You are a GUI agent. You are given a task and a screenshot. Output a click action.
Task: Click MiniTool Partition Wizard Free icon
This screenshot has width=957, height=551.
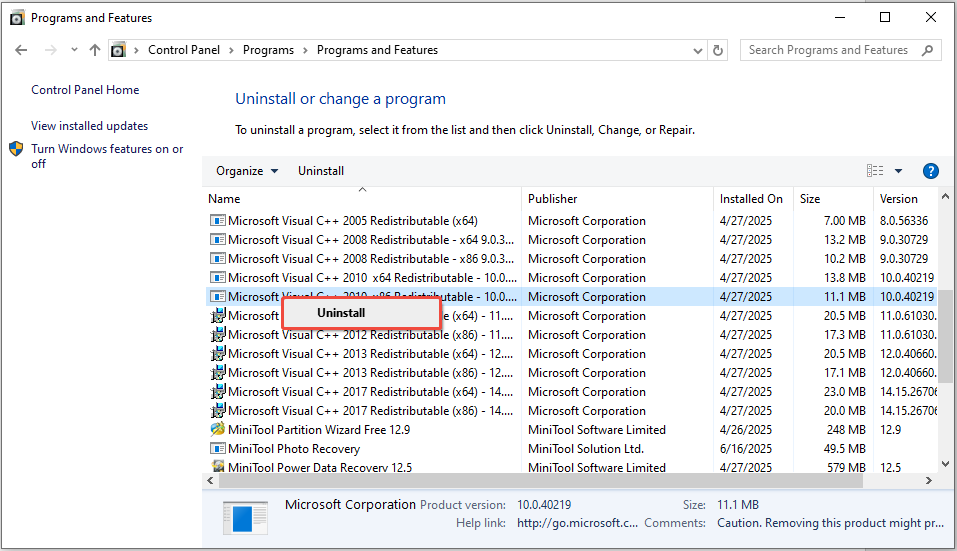[218, 429]
